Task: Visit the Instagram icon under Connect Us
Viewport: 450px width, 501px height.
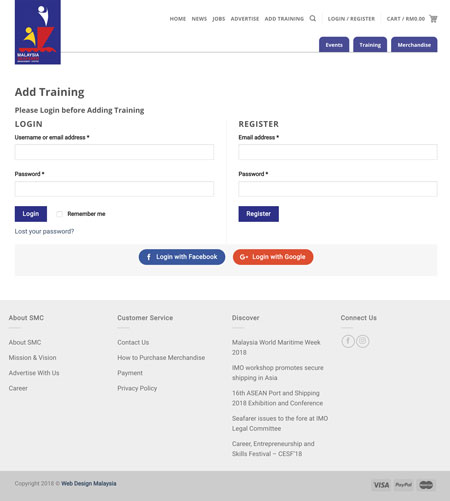Action: [363, 341]
